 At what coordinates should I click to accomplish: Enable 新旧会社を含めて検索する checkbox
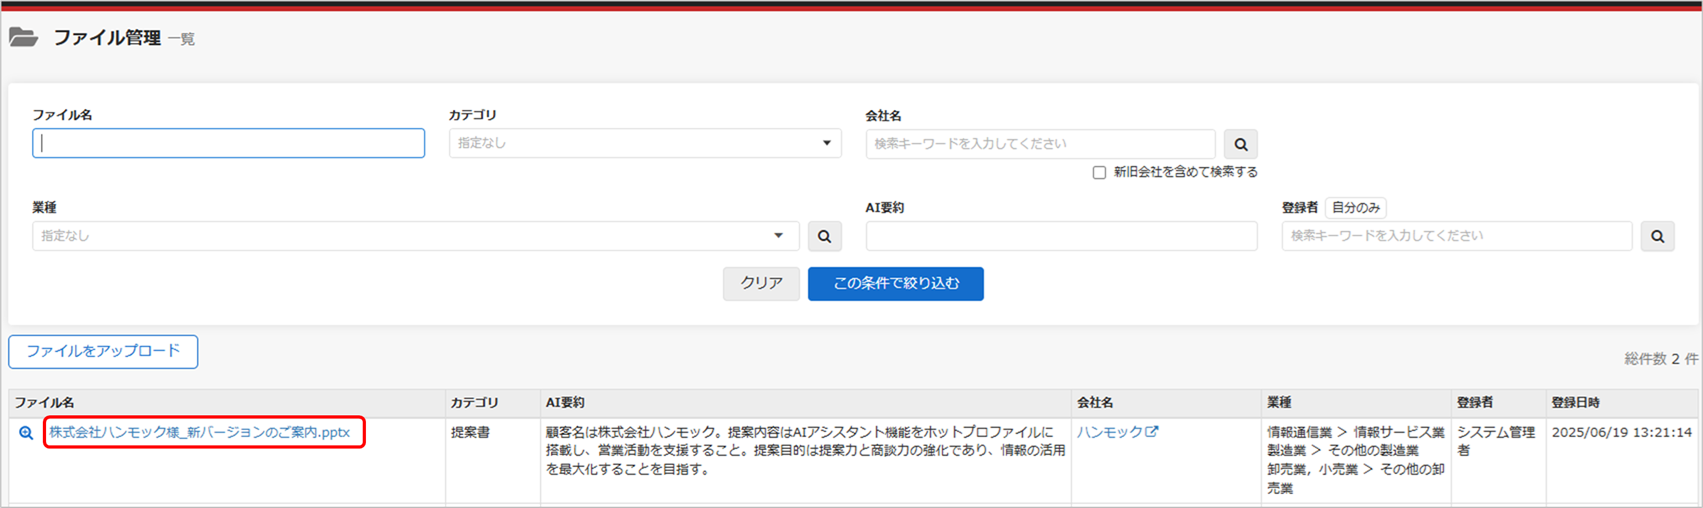[x=1099, y=172]
